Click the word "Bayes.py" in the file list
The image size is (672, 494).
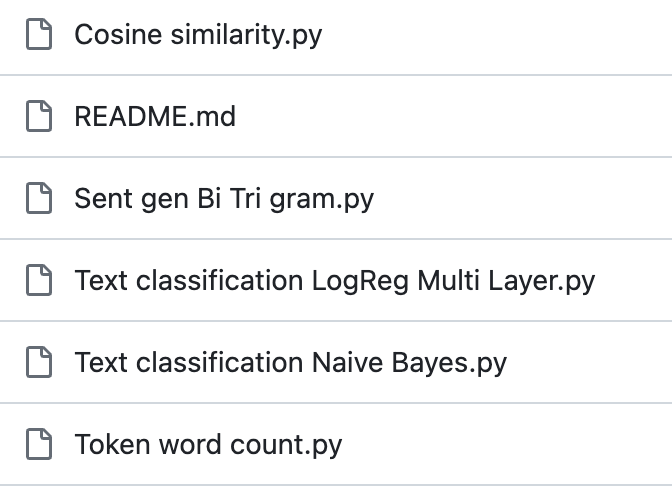click(449, 364)
